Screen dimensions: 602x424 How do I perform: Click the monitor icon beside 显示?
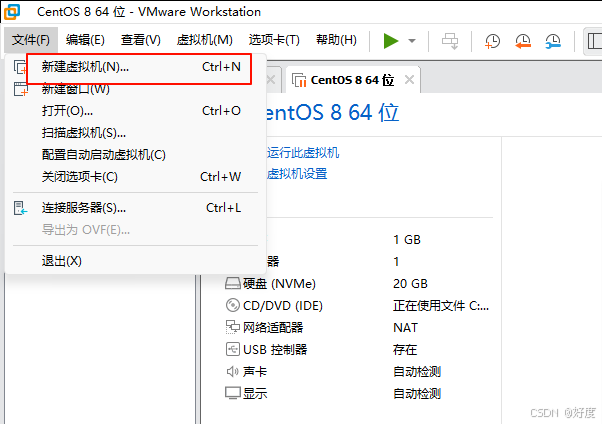point(233,393)
